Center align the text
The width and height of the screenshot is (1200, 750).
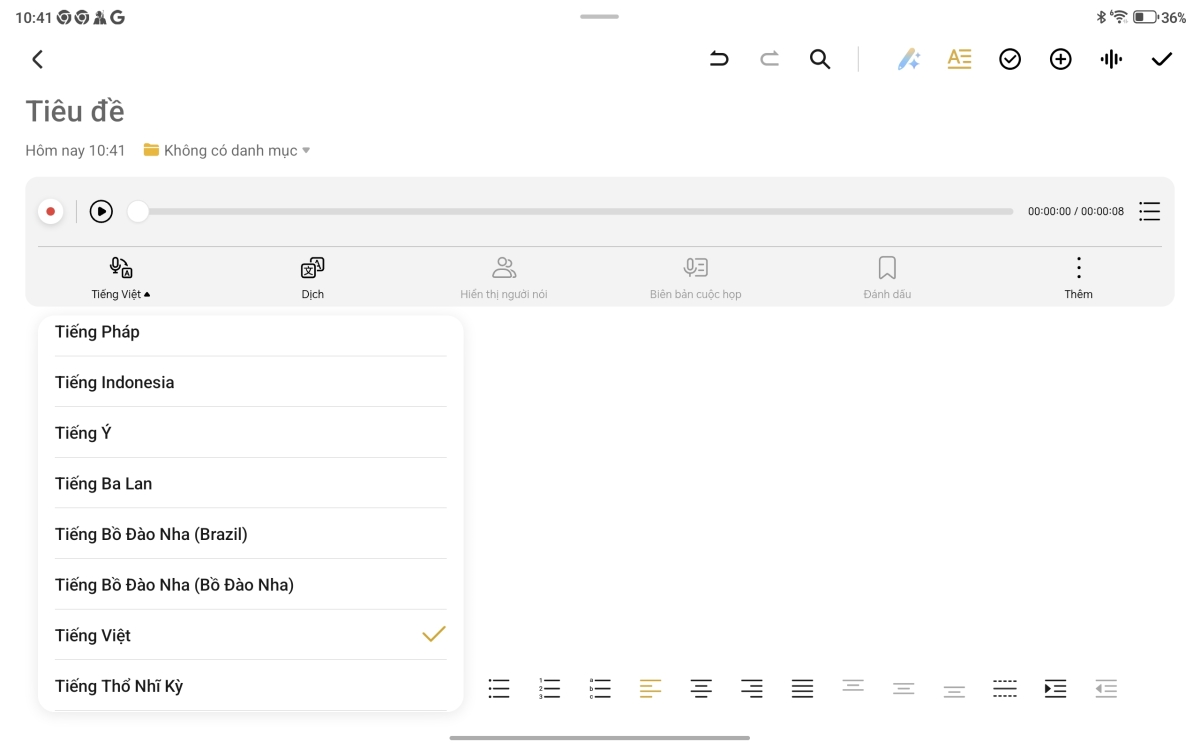701,689
